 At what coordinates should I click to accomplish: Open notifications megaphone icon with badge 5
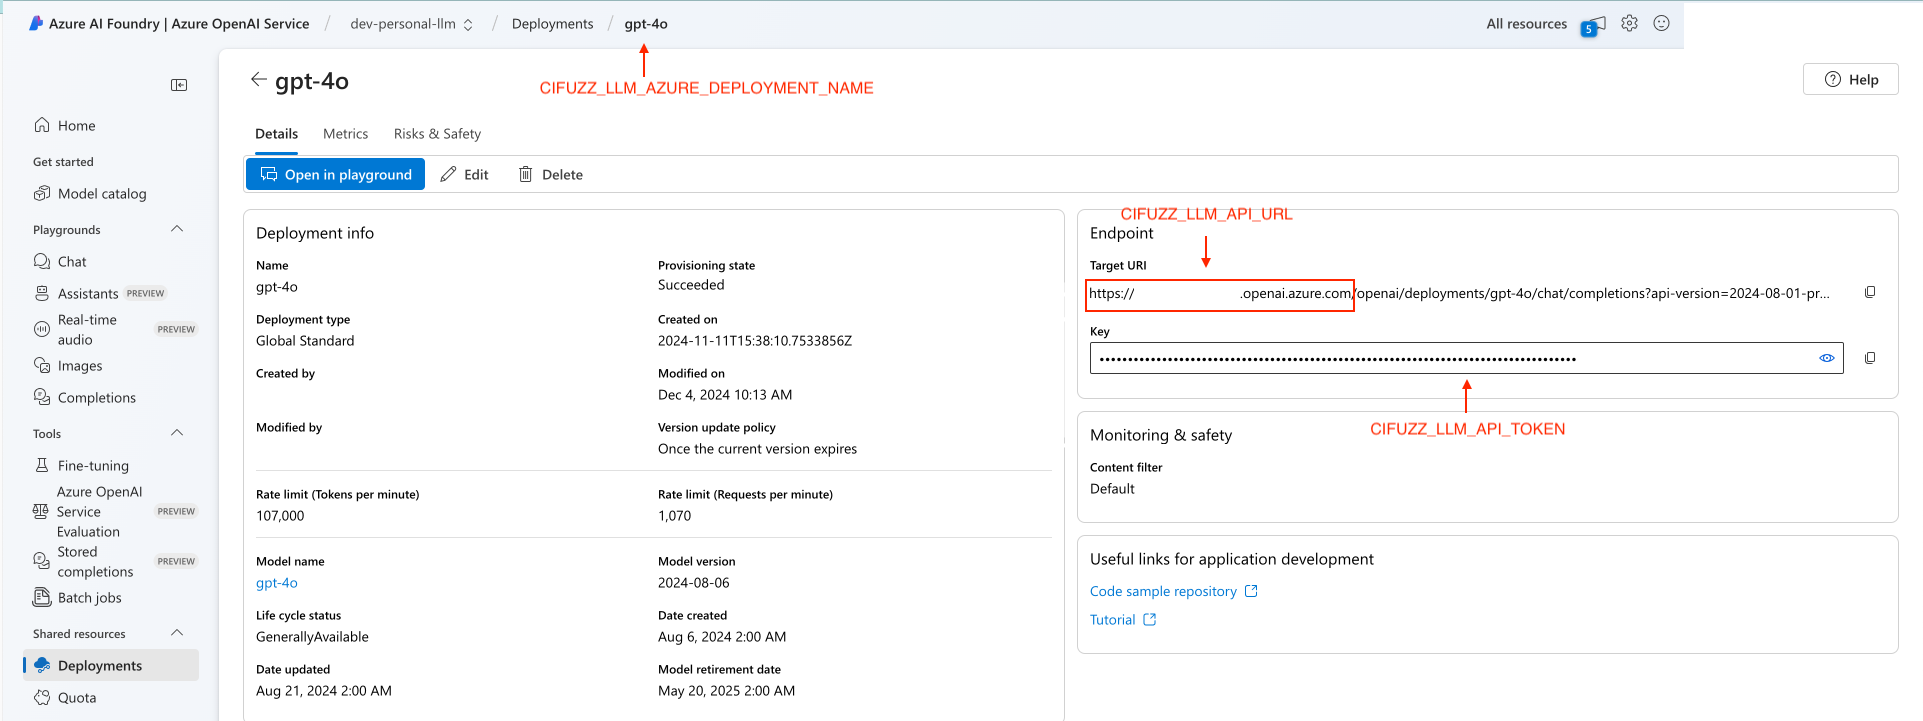[1593, 25]
